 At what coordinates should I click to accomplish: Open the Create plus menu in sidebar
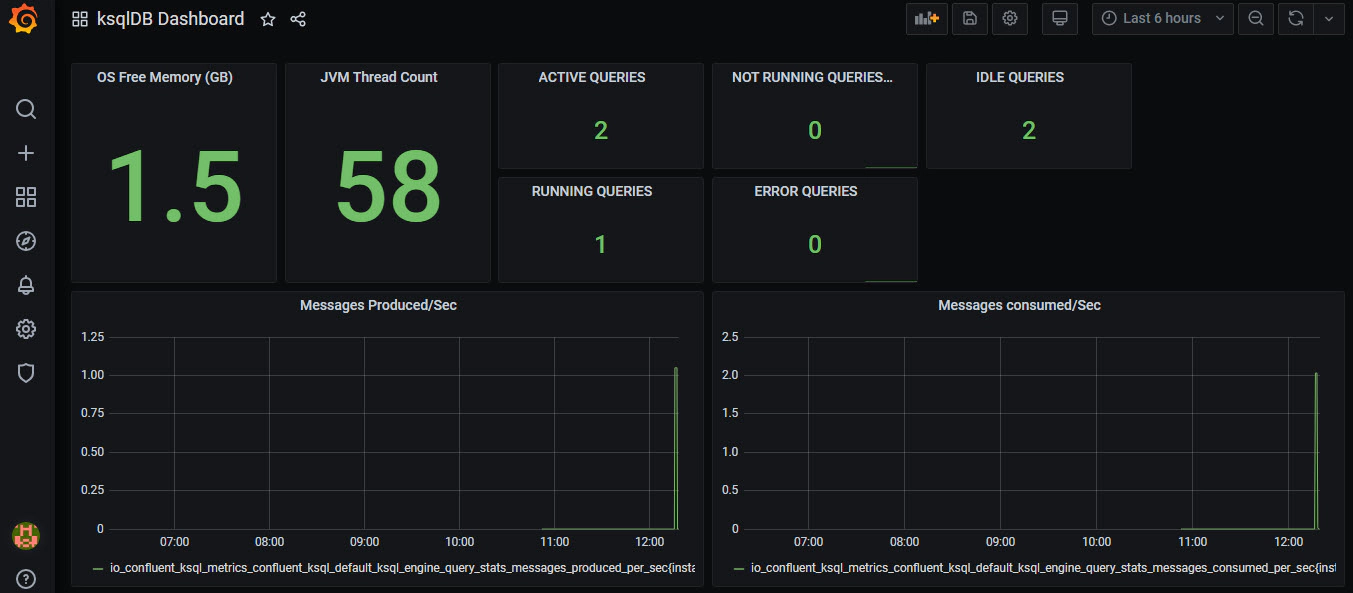click(26, 153)
